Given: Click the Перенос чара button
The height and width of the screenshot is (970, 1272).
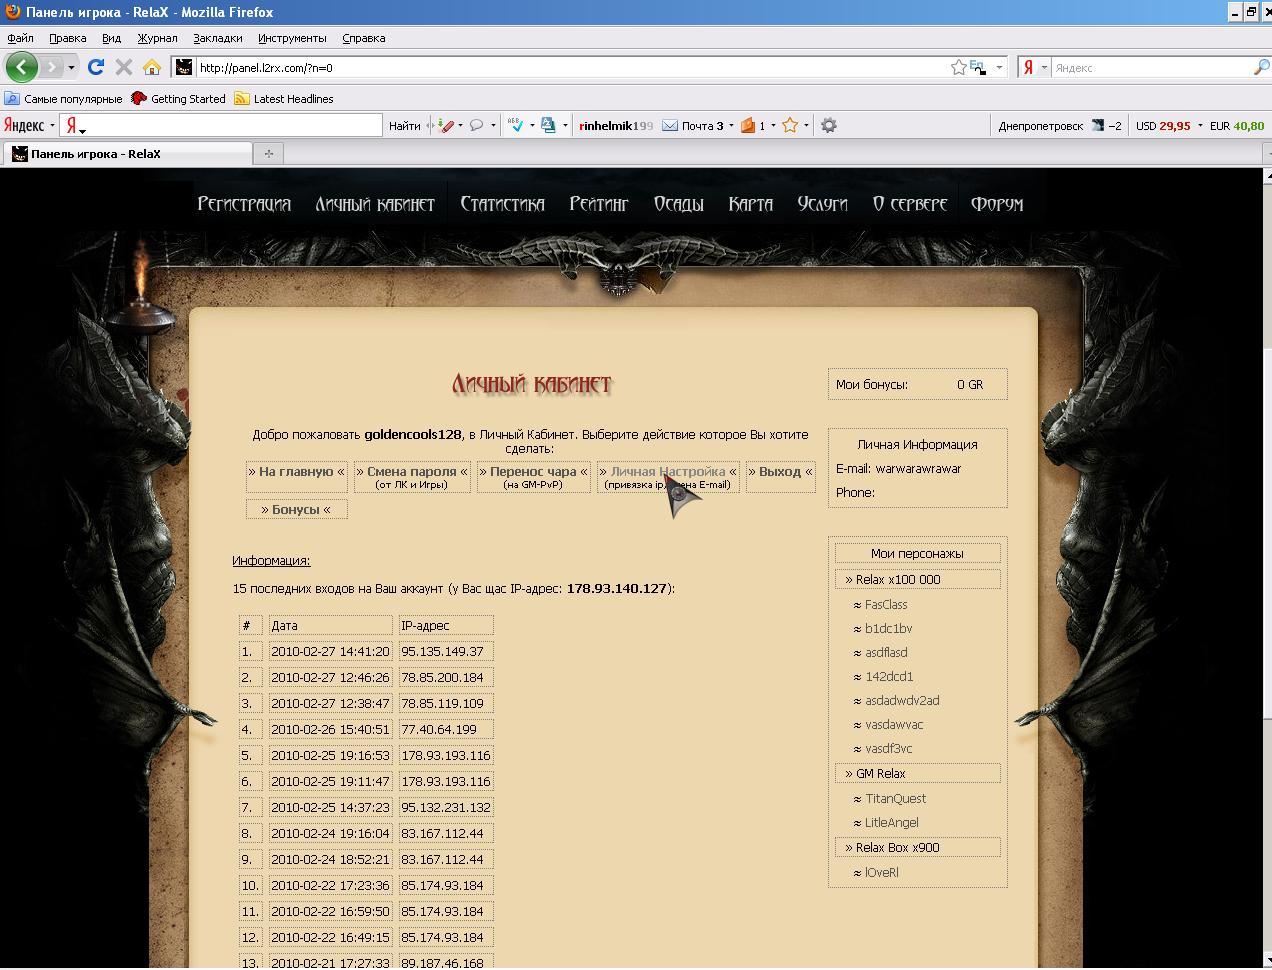Looking at the screenshot, I should pyautogui.click(x=533, y=477).
